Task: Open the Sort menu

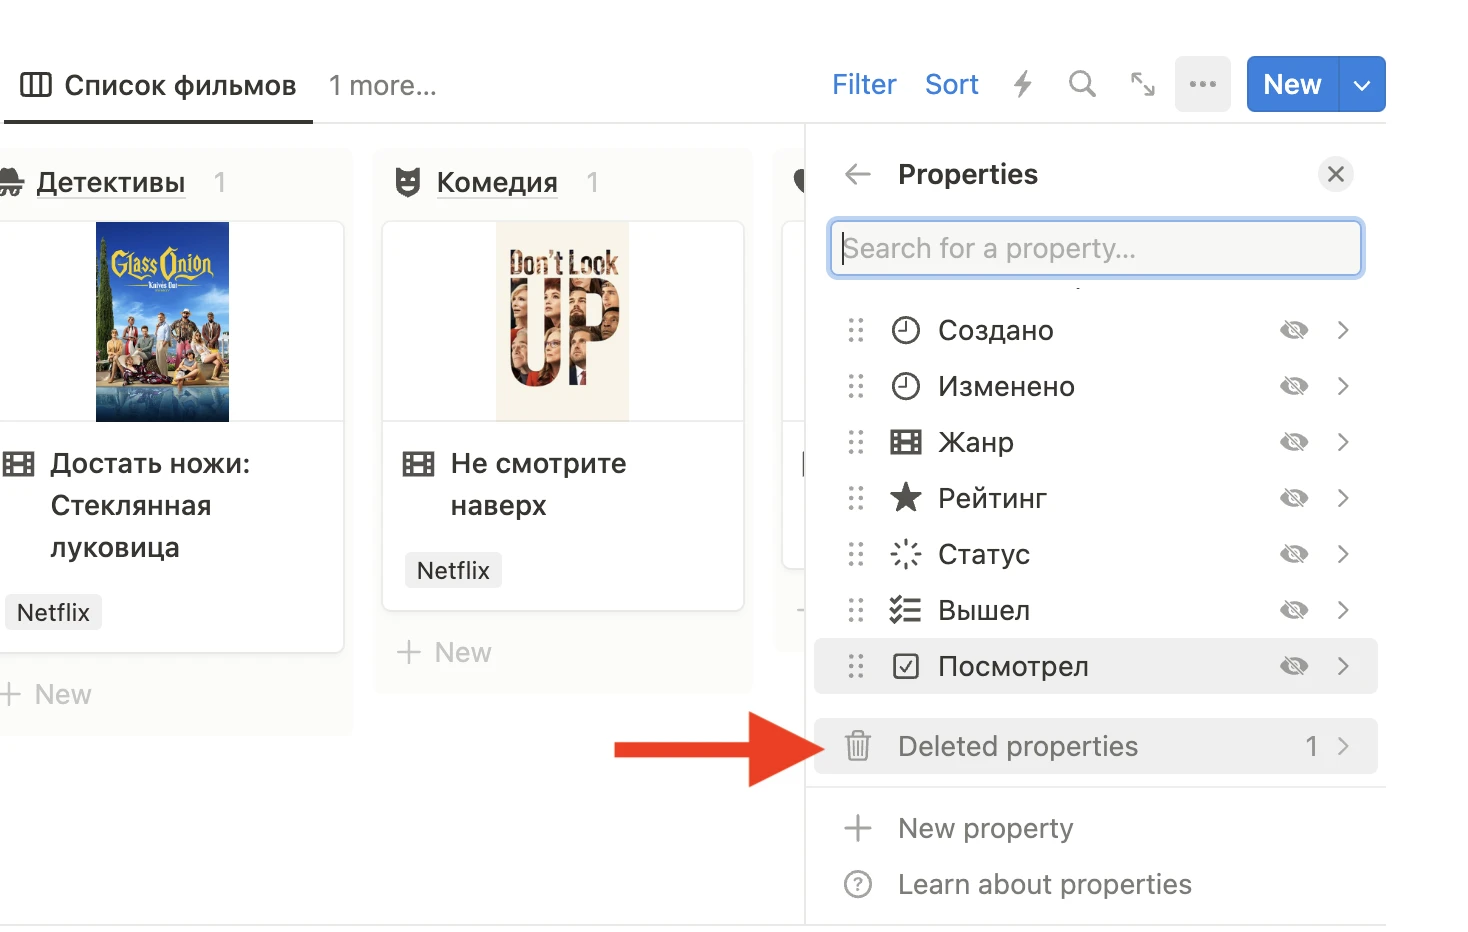Action: pos(951,84)
